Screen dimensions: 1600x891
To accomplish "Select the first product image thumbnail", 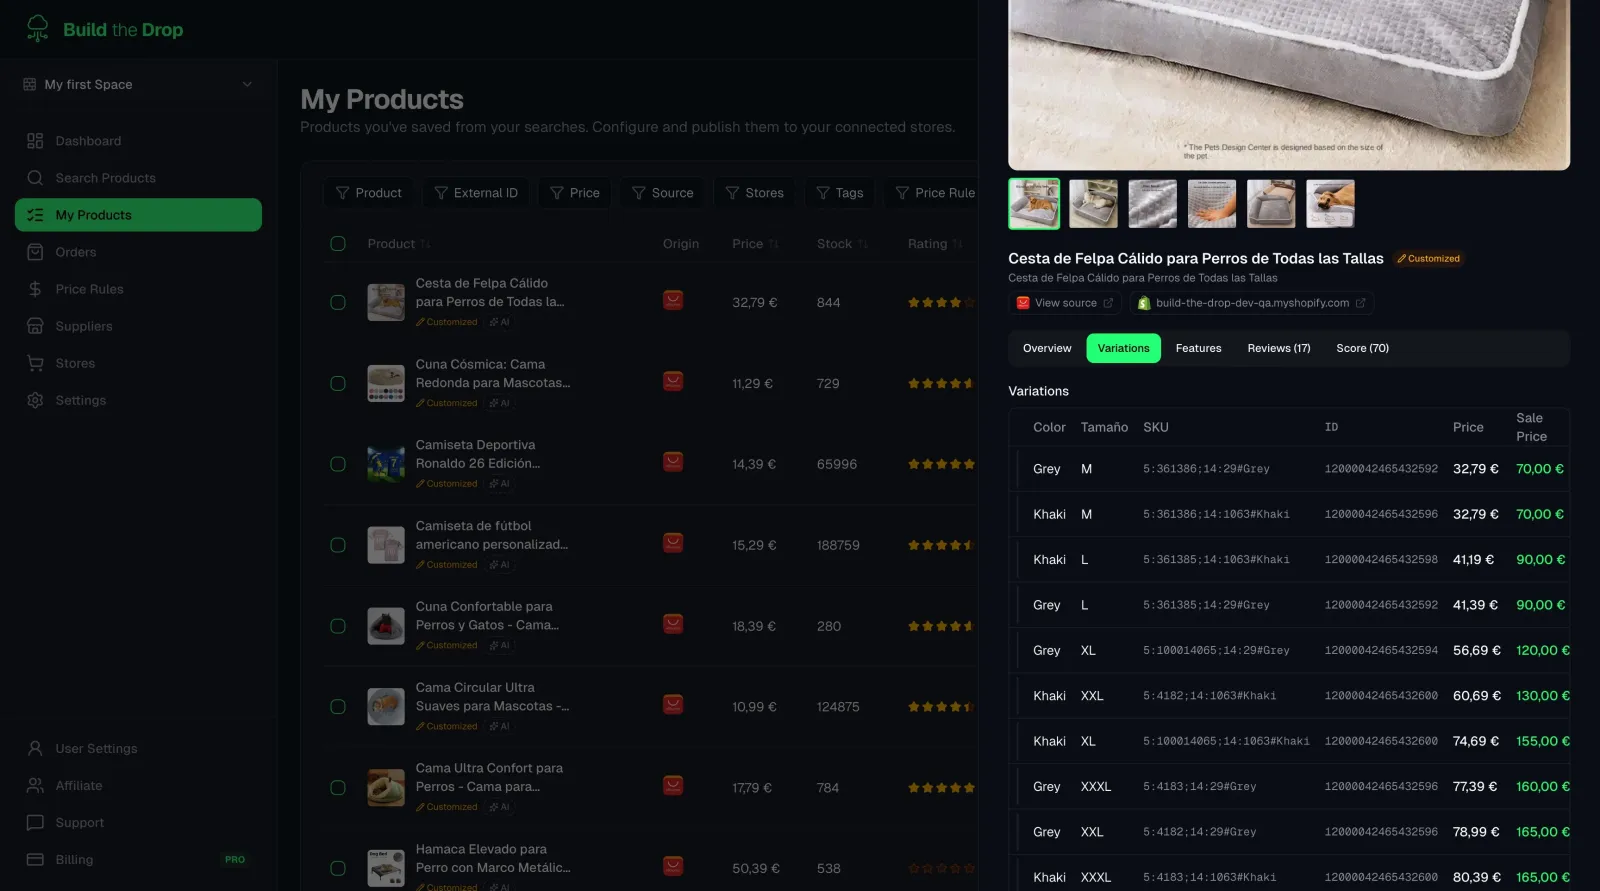I will 1034,204.
